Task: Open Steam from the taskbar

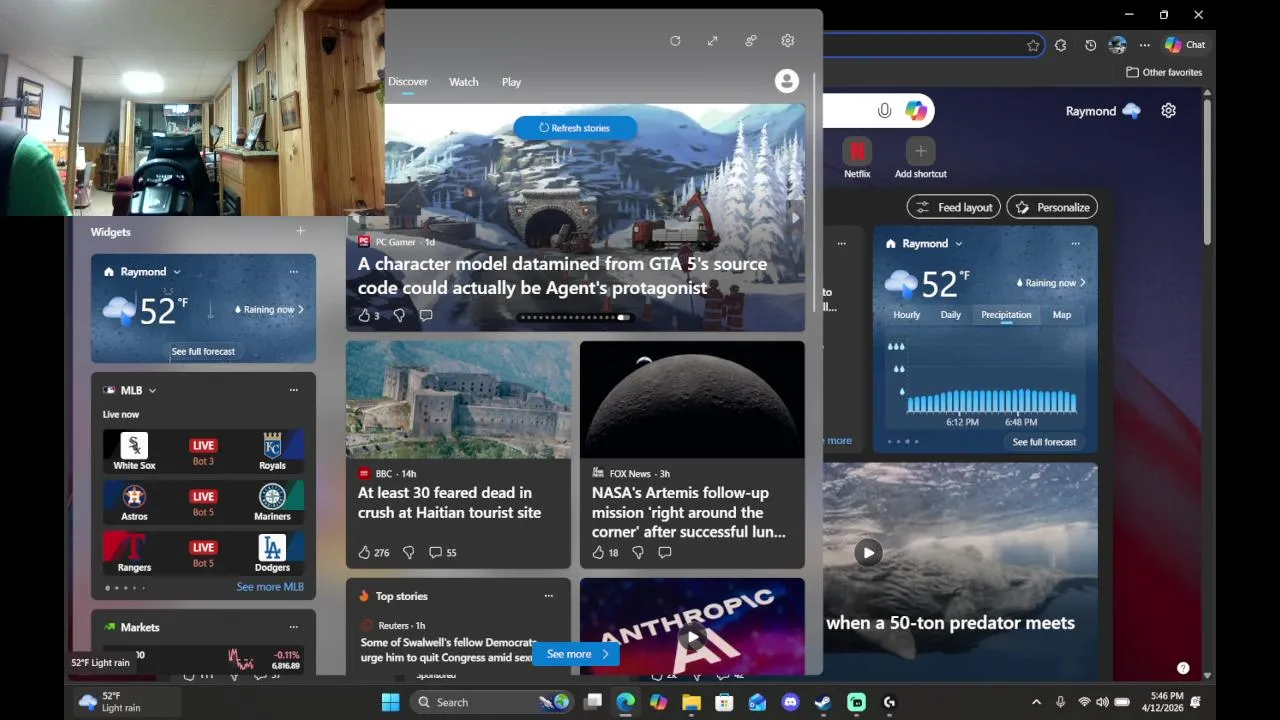Action: click(823, 702)
